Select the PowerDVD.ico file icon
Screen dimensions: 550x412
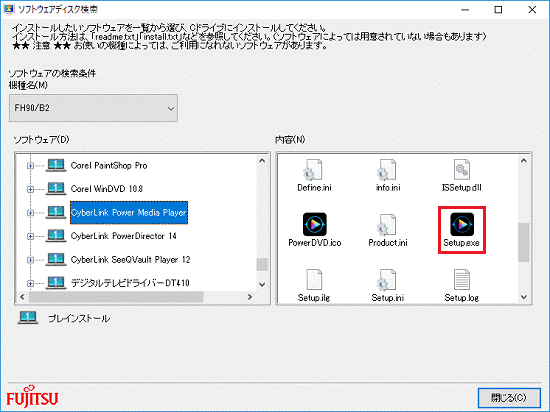tap(315, 224)
